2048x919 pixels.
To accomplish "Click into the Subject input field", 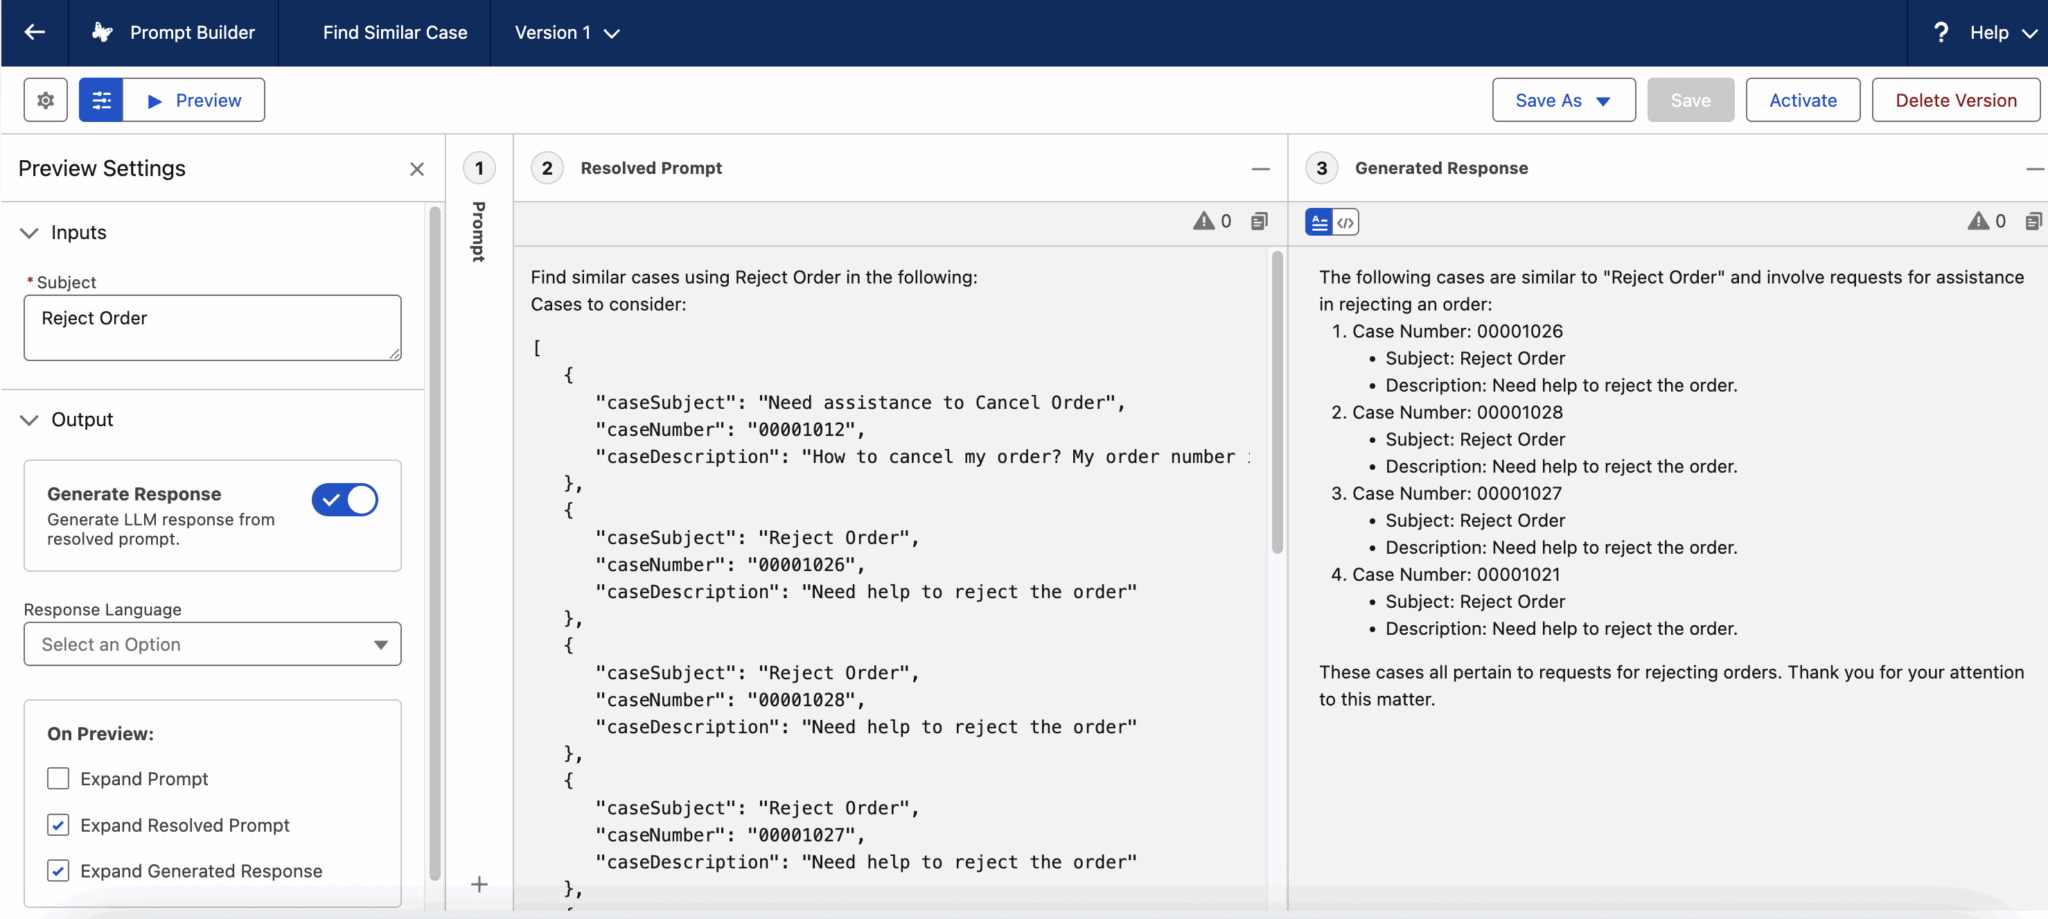I will 212,327.
